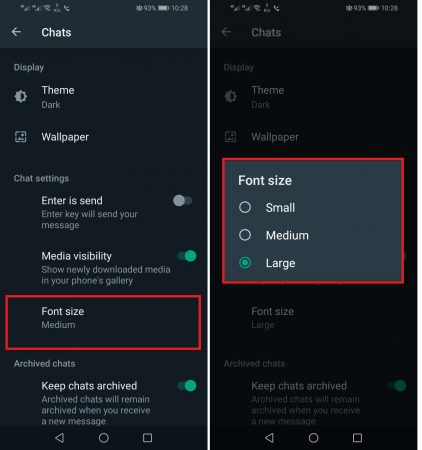Open the Wallpaper setting on left screen
The image size is (422, 450).
[x=103, y=137]
